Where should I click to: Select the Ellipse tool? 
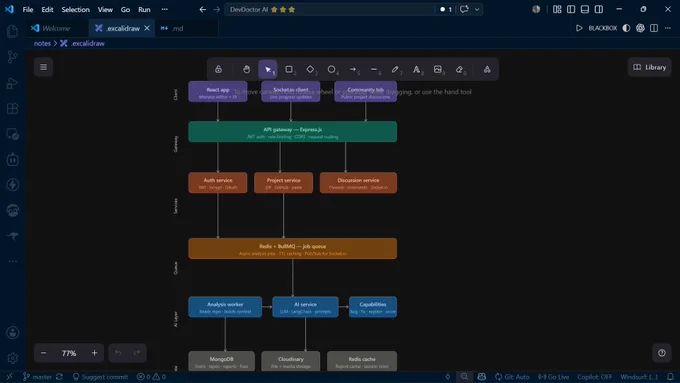click(x=331, y=69)
